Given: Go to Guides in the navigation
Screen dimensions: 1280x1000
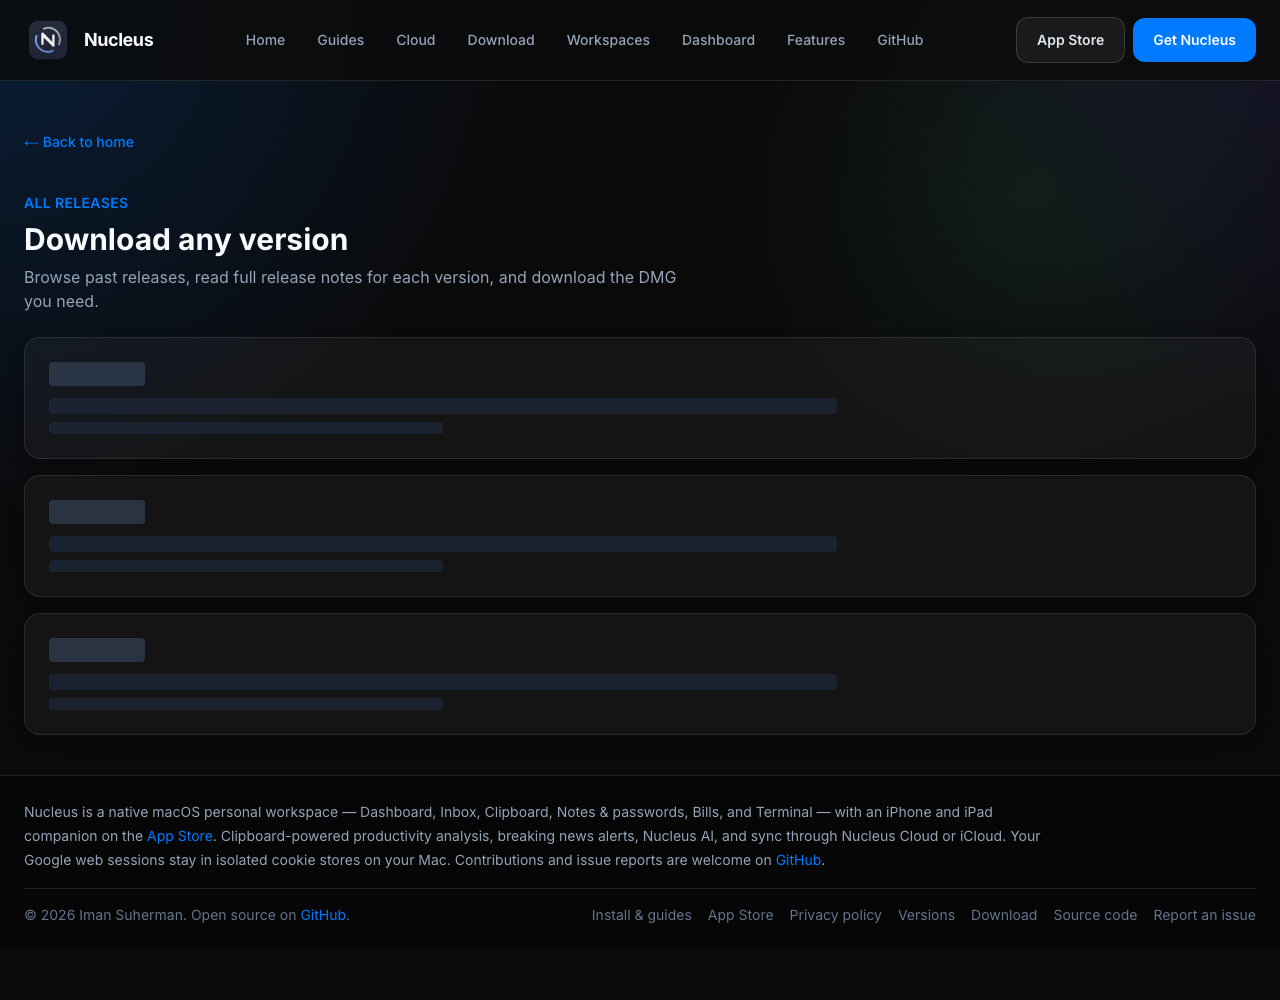Looking at the screenshot, I should tap(341, 40).
